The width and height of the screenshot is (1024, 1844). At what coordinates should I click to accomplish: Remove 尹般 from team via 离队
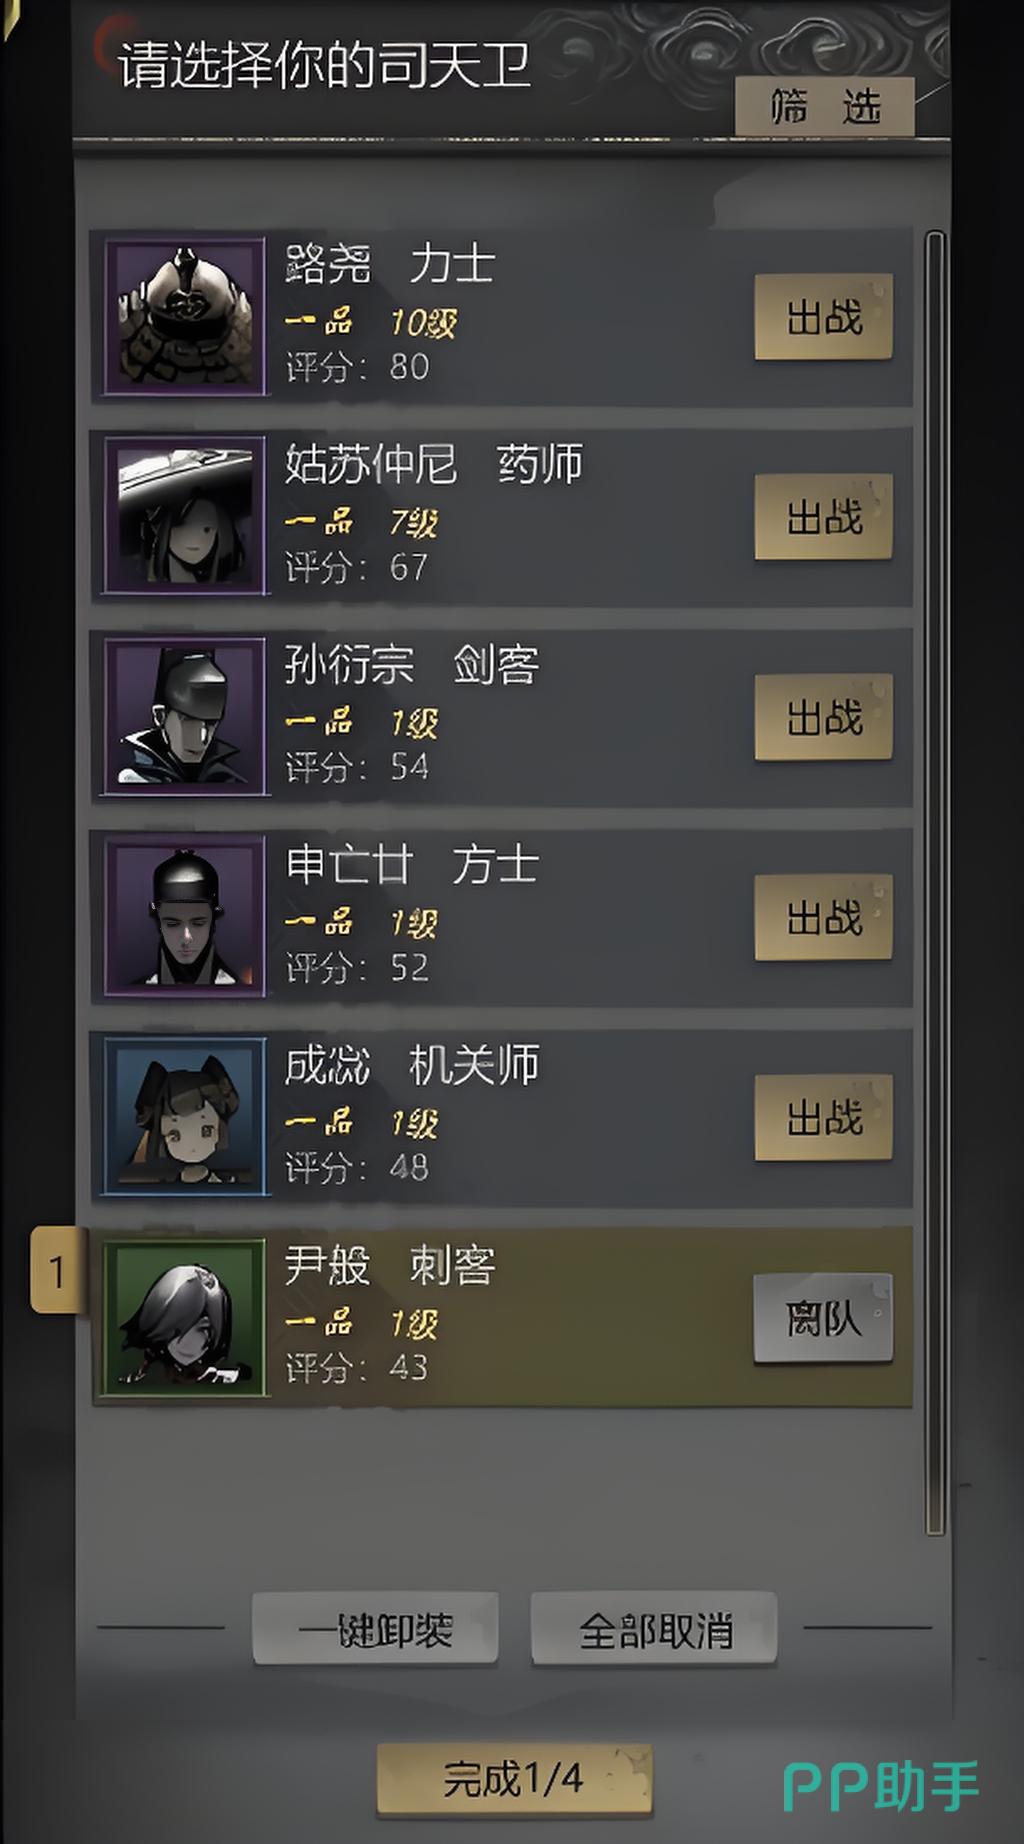tap(823, 1318)
